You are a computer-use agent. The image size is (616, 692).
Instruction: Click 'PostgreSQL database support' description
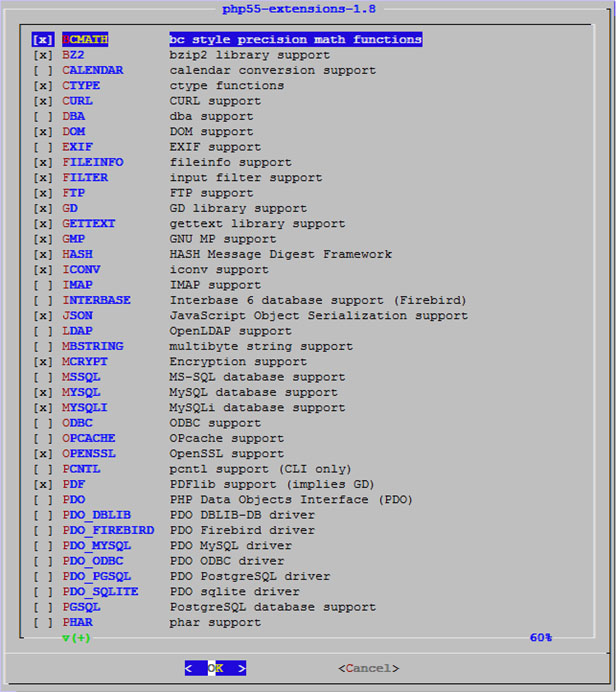point(273,607)
